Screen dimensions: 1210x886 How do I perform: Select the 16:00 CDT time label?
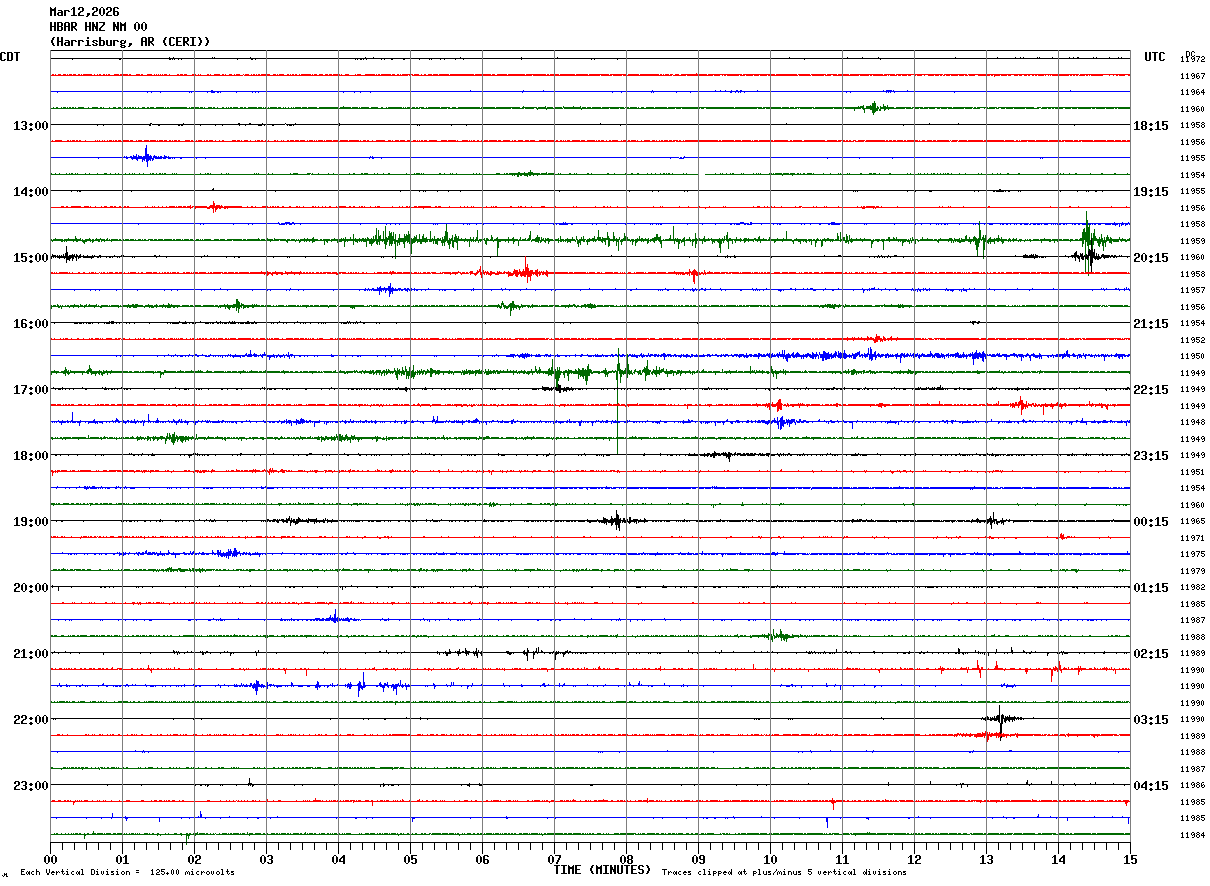tap(30, 324)
